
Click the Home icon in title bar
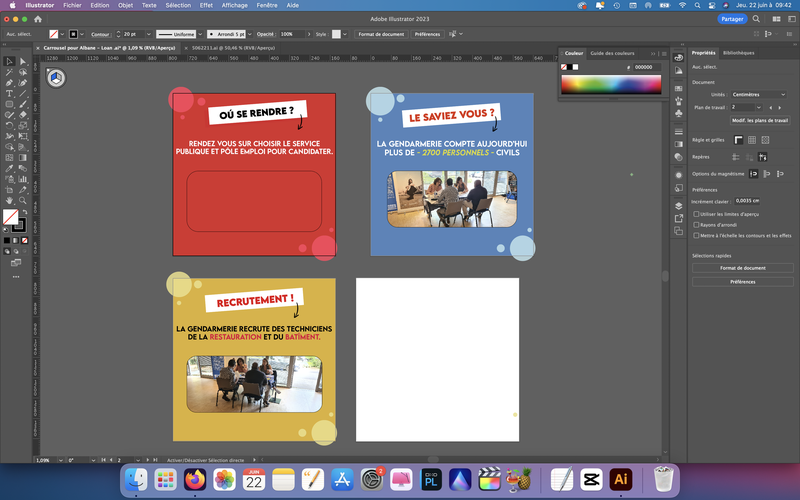click(x=38, y=19)
